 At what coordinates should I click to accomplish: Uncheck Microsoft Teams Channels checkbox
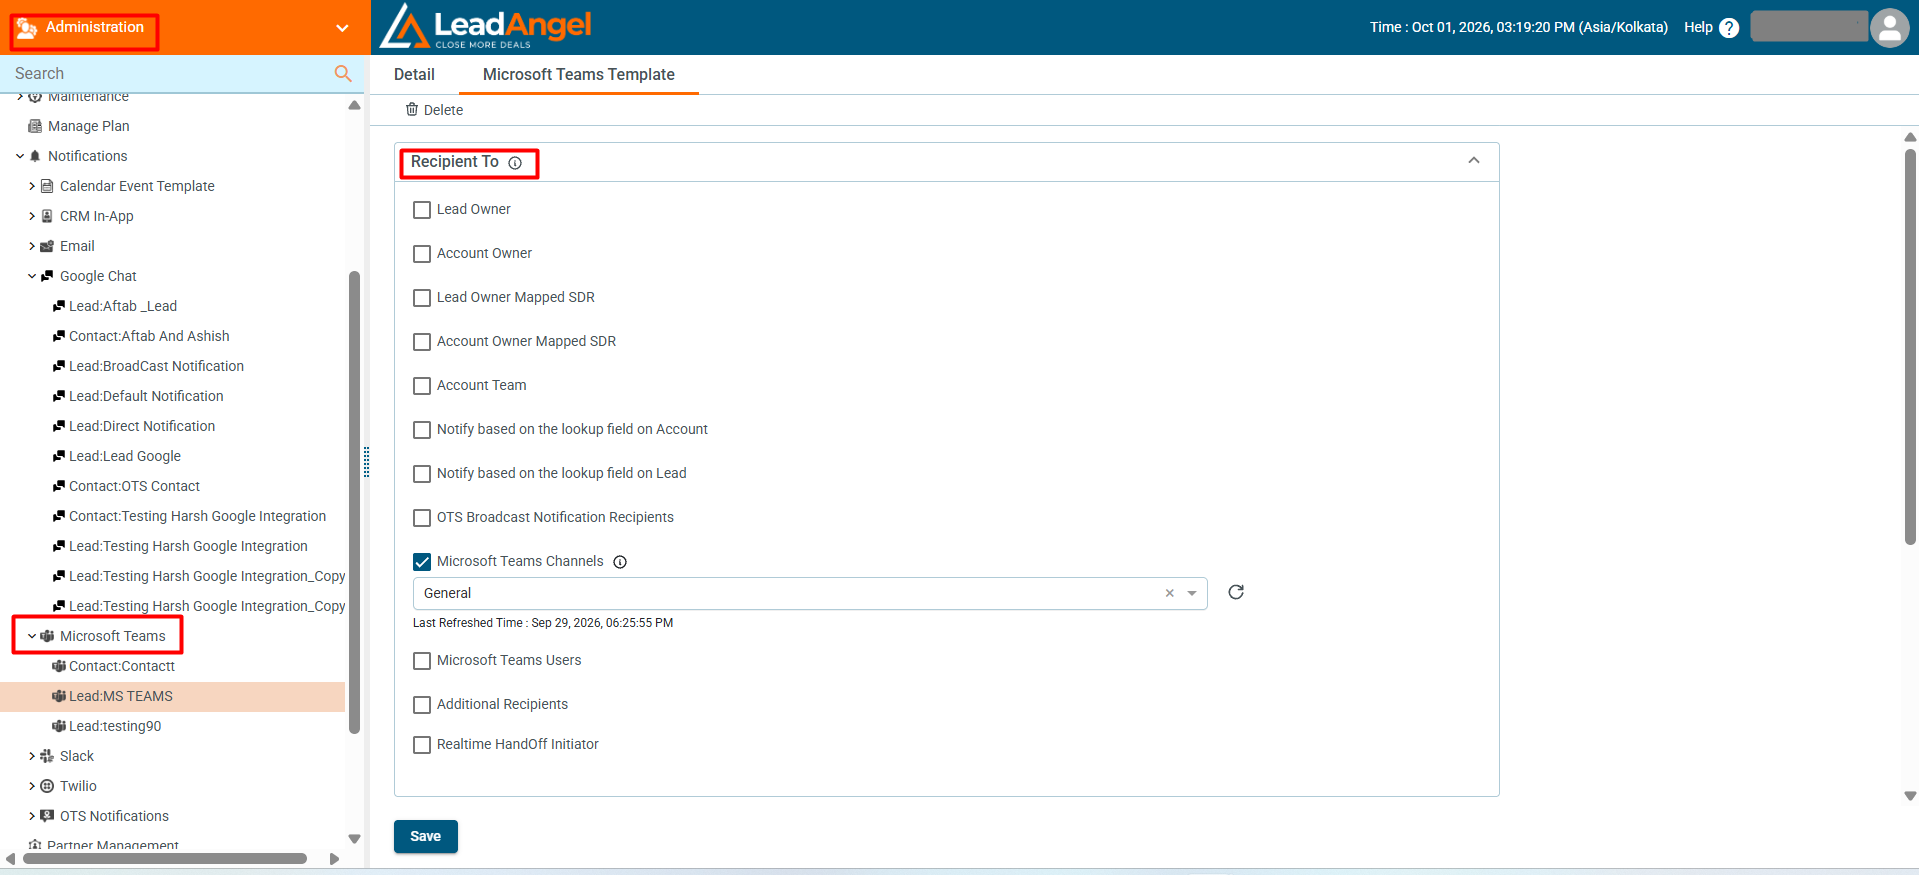tap(422, 562)
